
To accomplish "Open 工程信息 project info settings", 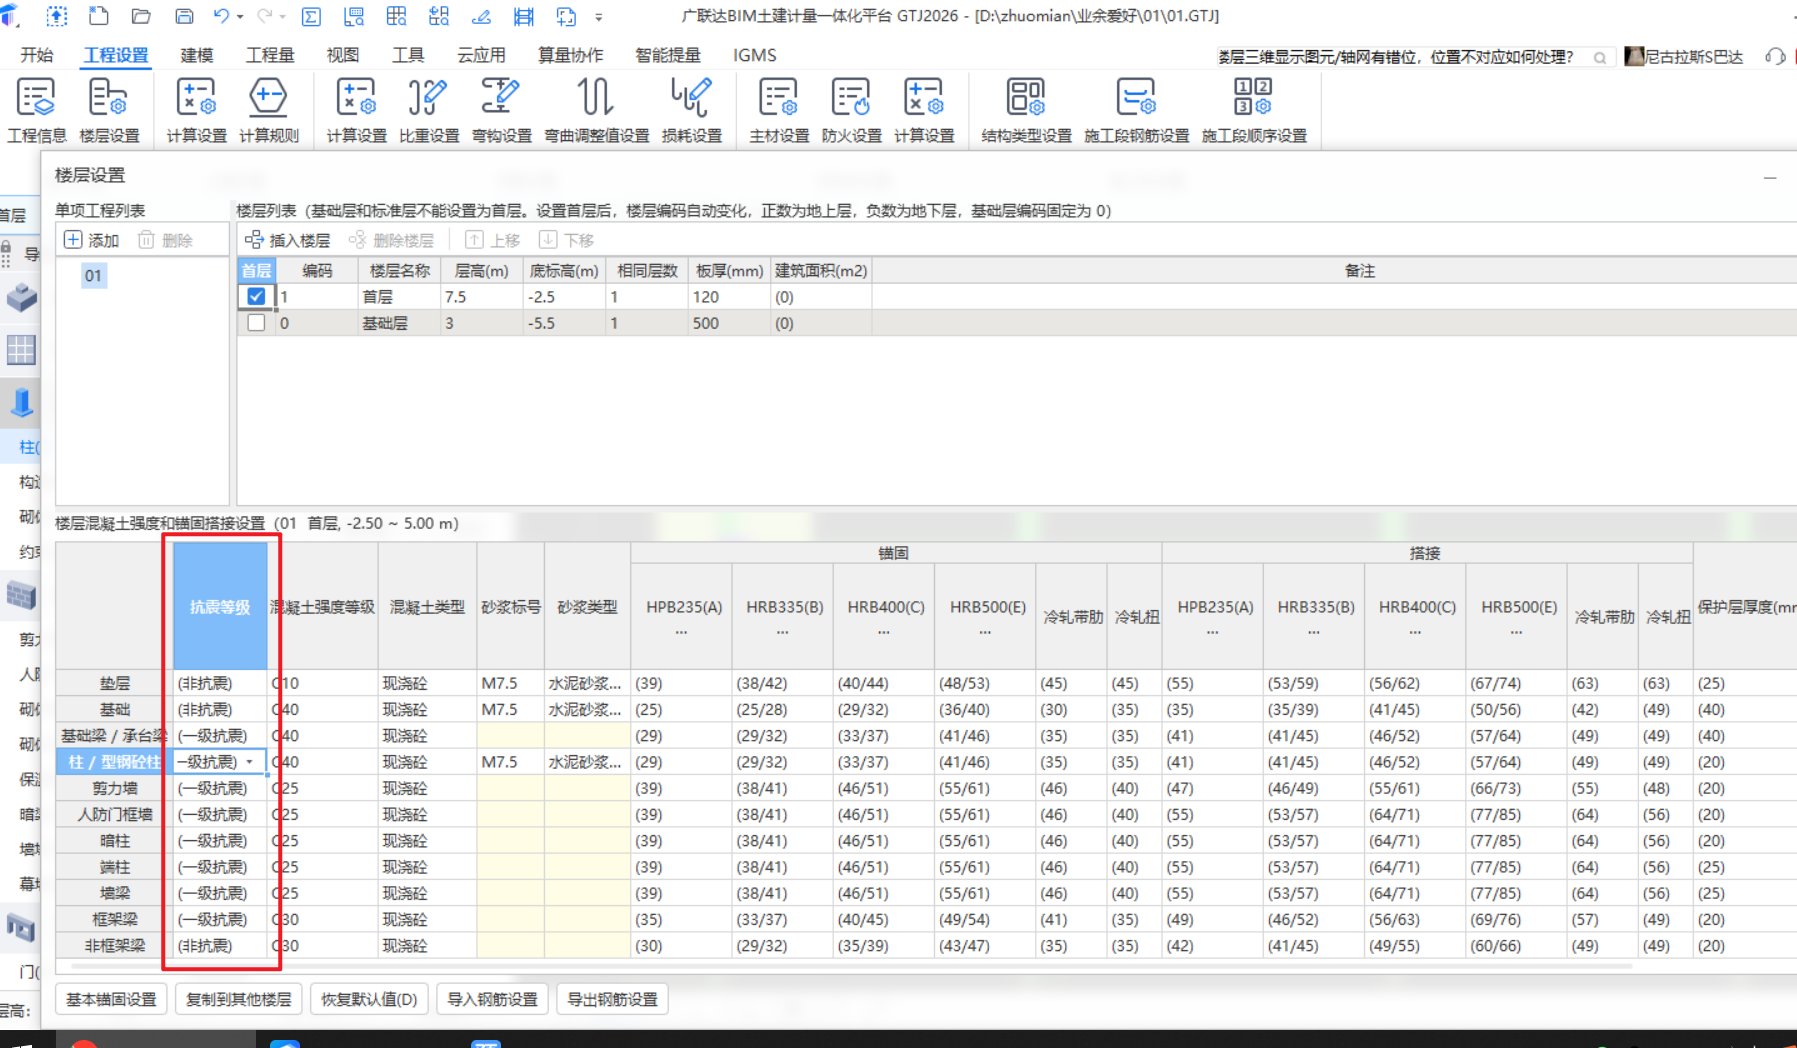I will pyautogui.click(x=36, y=110).
